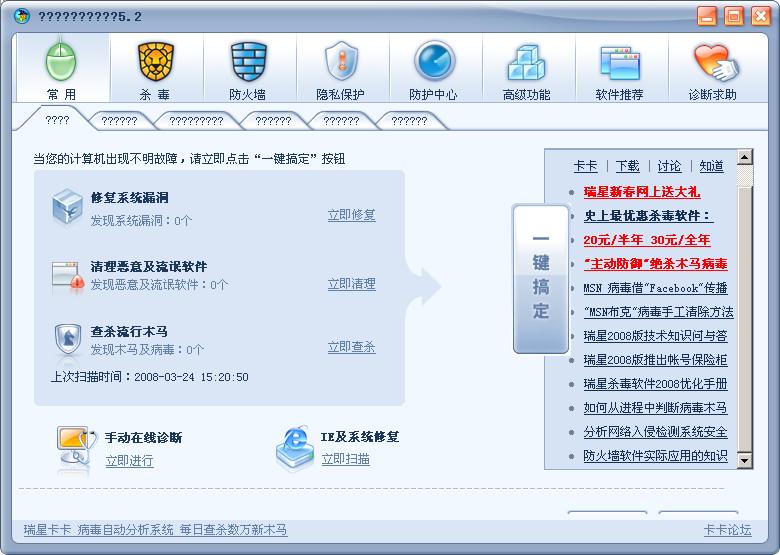Open the 分析网络入侵检测系统安全 link
The width and height of the screenshot is (780, 555).
tap(656, 432)
